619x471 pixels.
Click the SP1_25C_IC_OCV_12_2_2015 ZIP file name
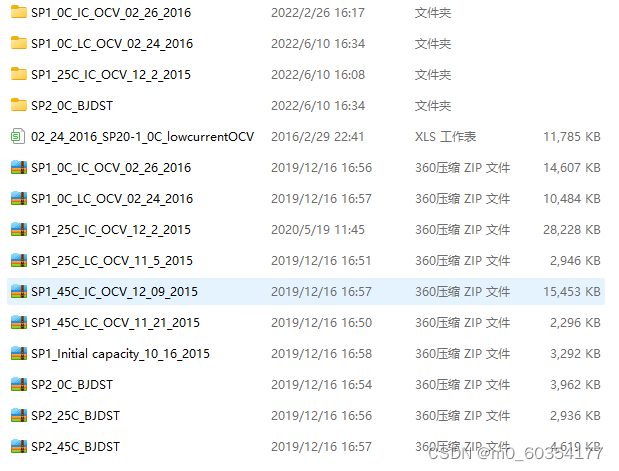tap(111, 229)
